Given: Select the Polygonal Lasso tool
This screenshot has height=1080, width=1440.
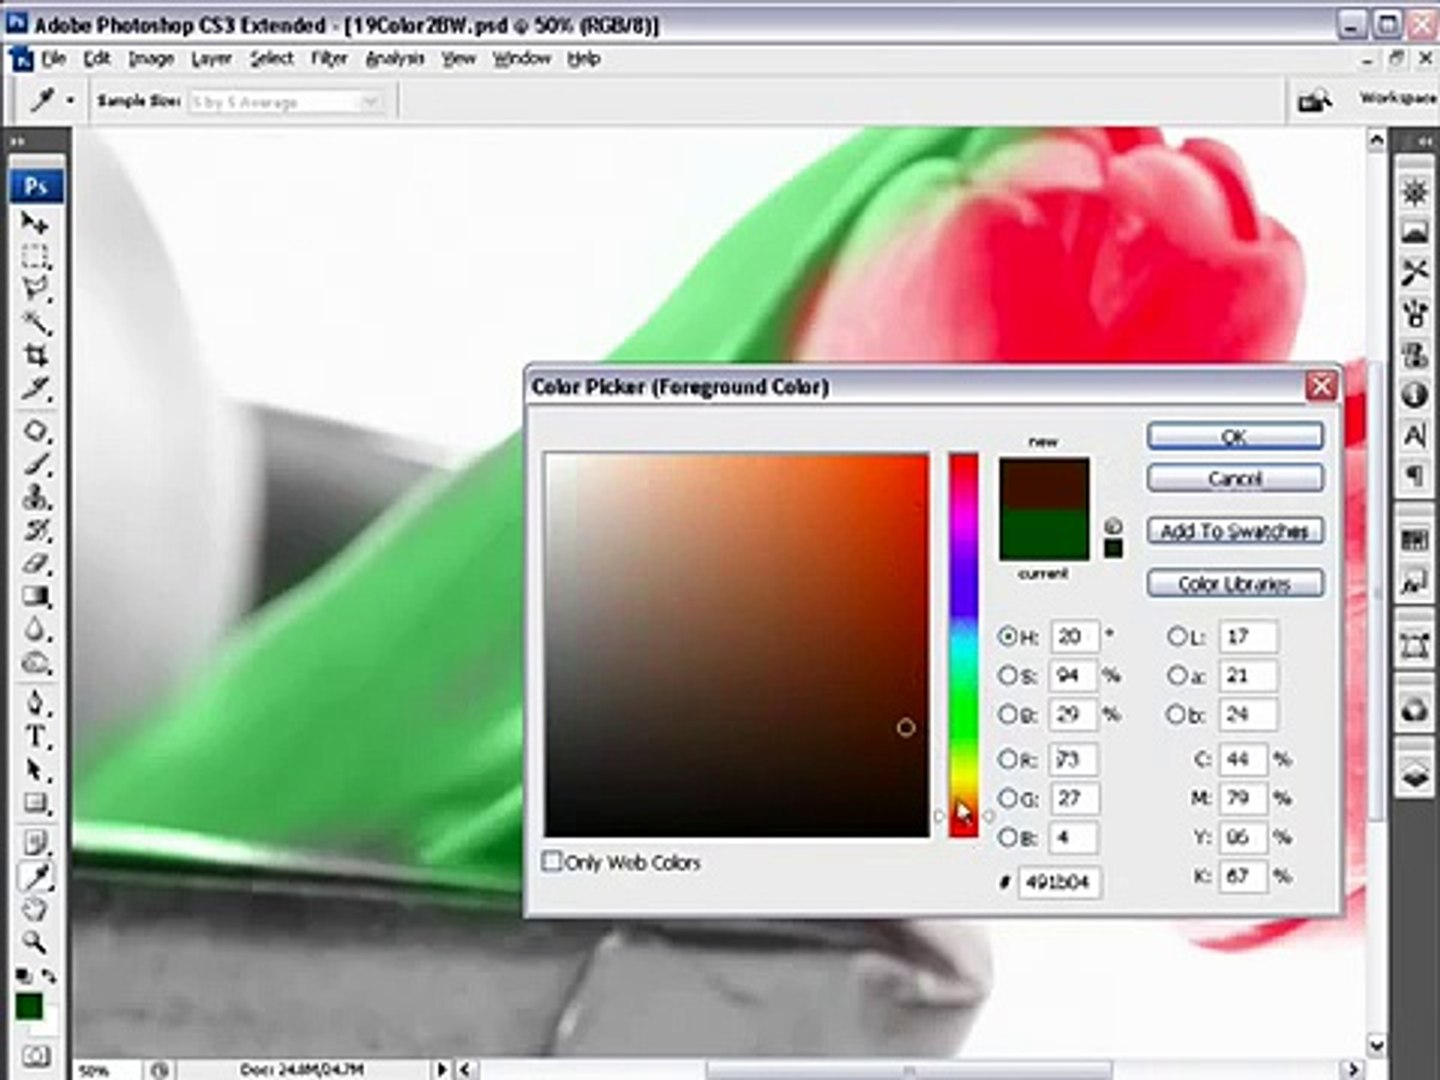Looking at the screenshot, I should (35, 290).
